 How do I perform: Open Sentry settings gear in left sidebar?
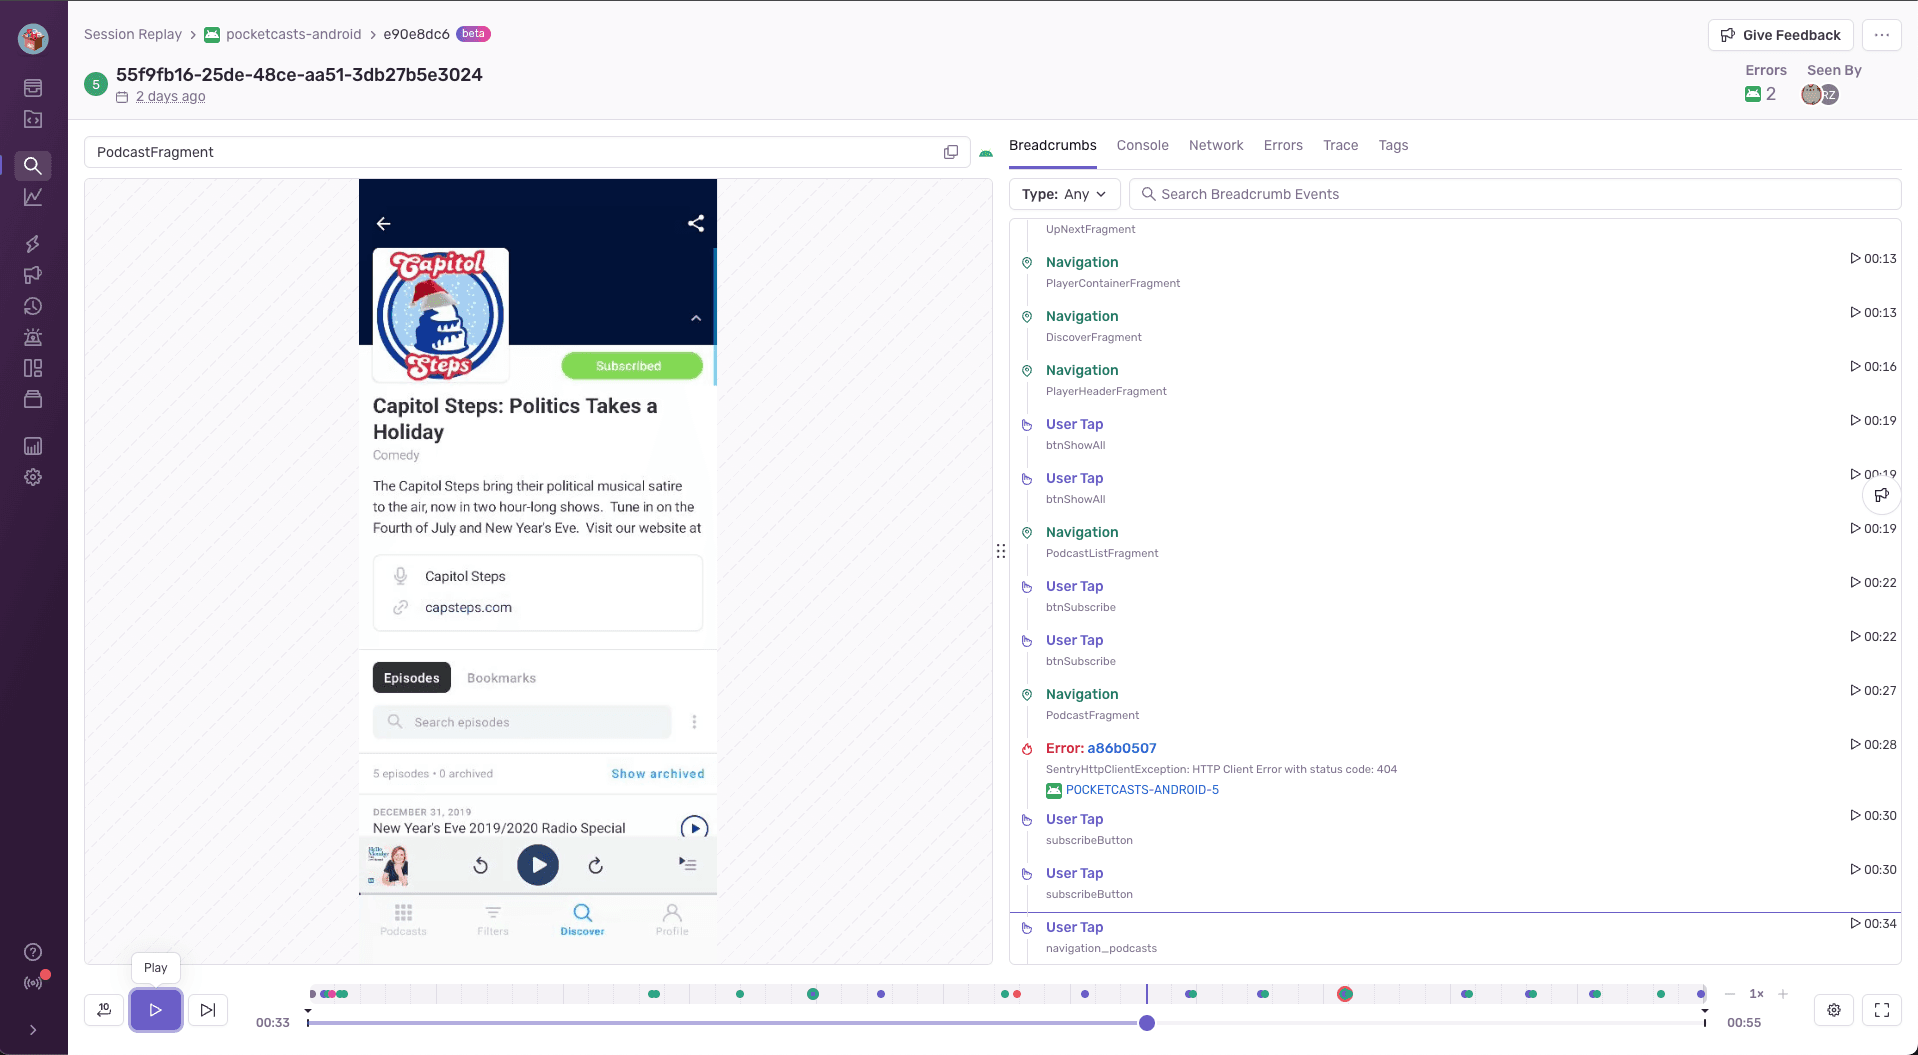click(33, 477)
